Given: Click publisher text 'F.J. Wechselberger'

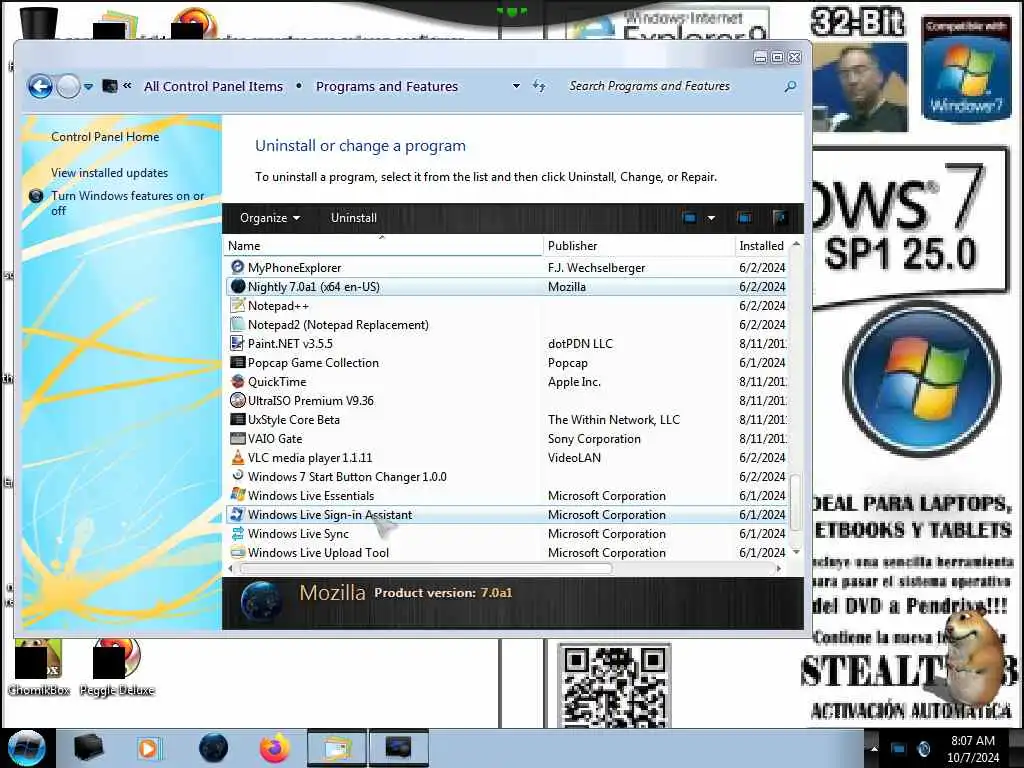Looking at the screenshot, I should (x=596, y=267).
